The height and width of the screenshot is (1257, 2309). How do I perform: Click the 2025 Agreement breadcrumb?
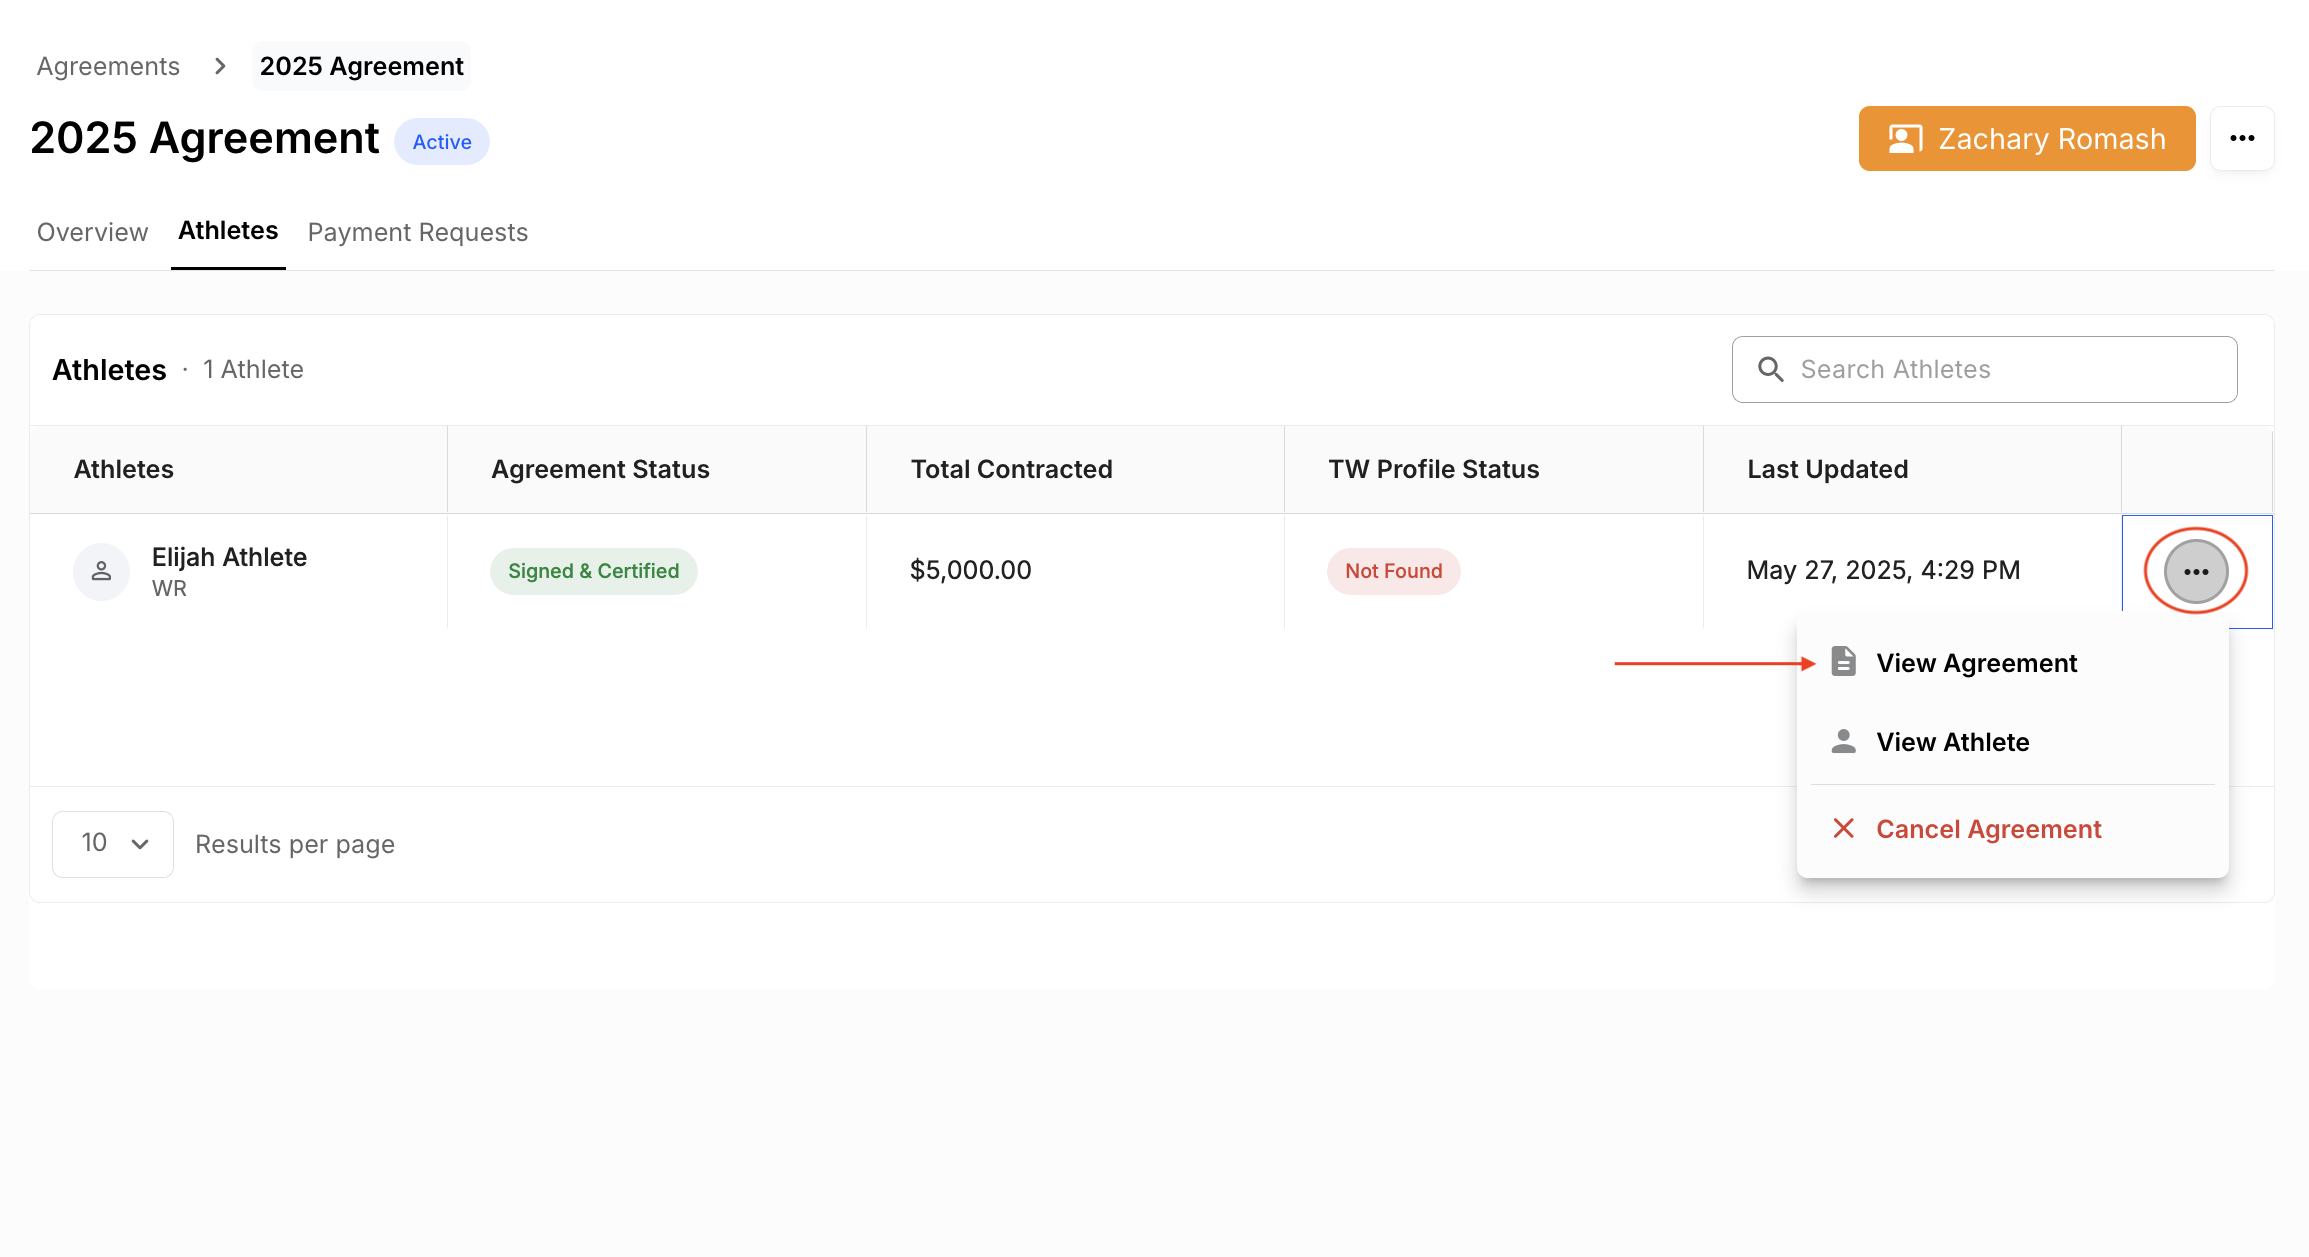tap(361, 66)
